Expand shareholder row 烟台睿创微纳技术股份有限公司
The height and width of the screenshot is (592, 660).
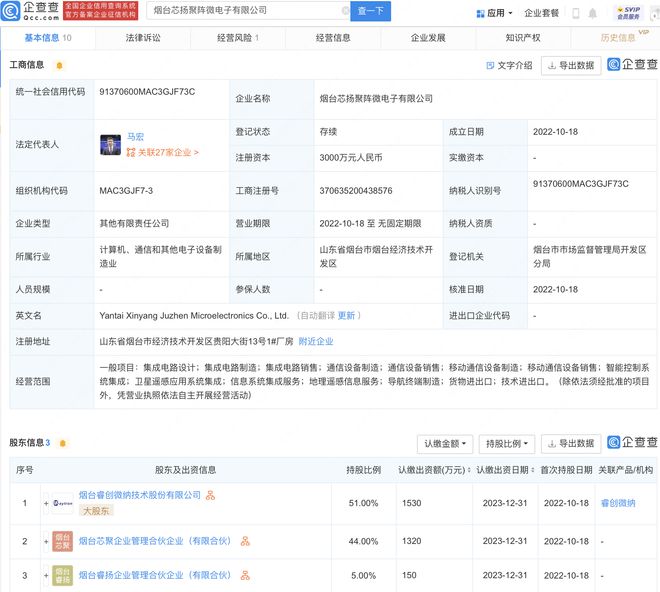click(x=46, y=503)
